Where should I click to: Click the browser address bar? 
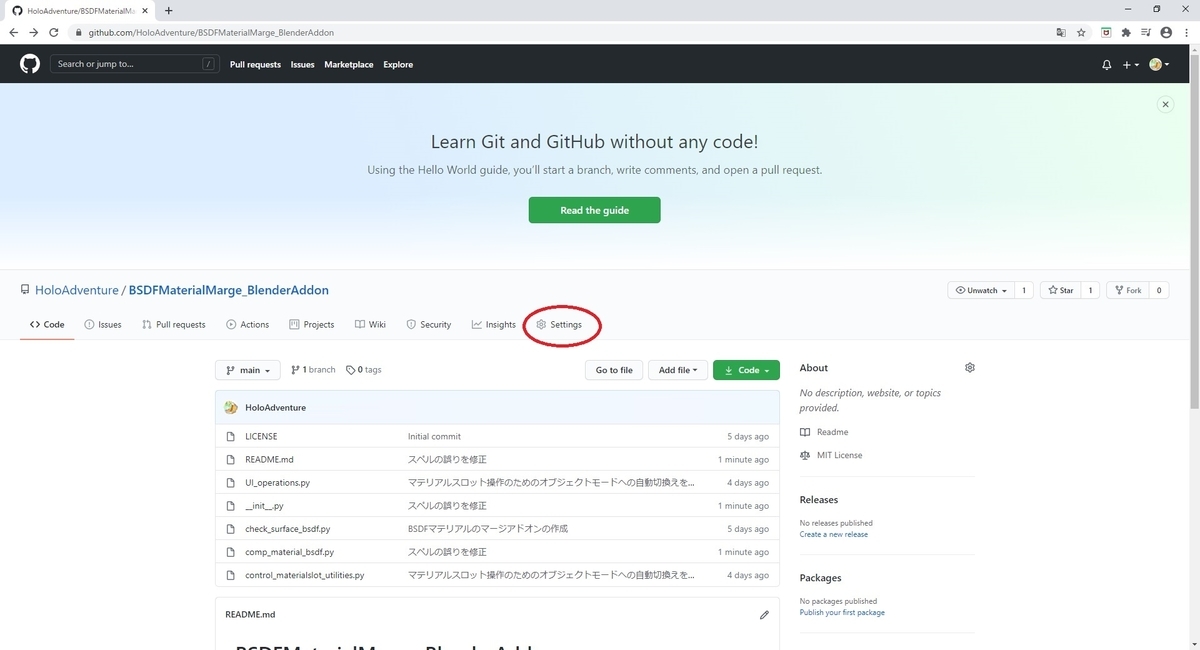(x=560, y=32)
